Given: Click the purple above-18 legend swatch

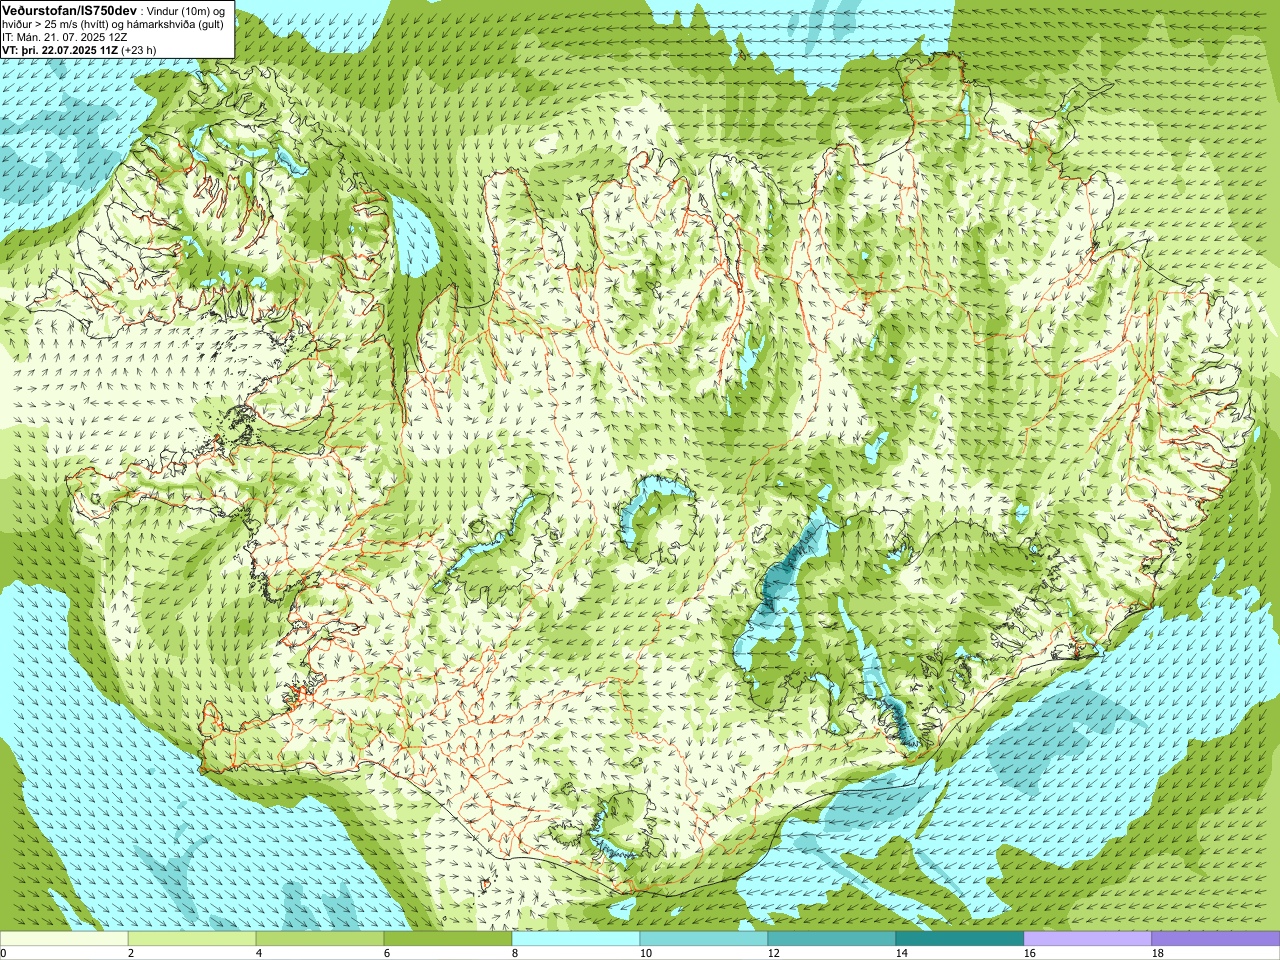Looking at the screenshot, I should pyautogui.click(x=1216, y=939).
